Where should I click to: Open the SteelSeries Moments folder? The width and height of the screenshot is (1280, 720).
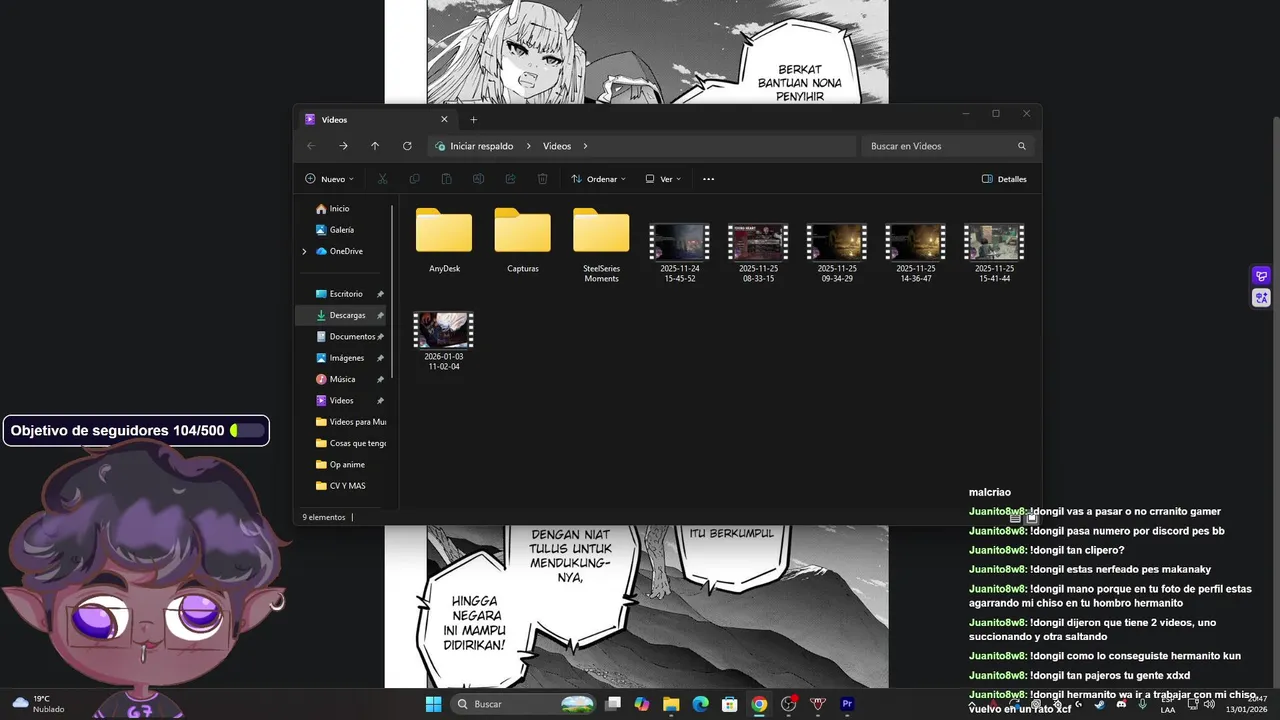(601, 245)
